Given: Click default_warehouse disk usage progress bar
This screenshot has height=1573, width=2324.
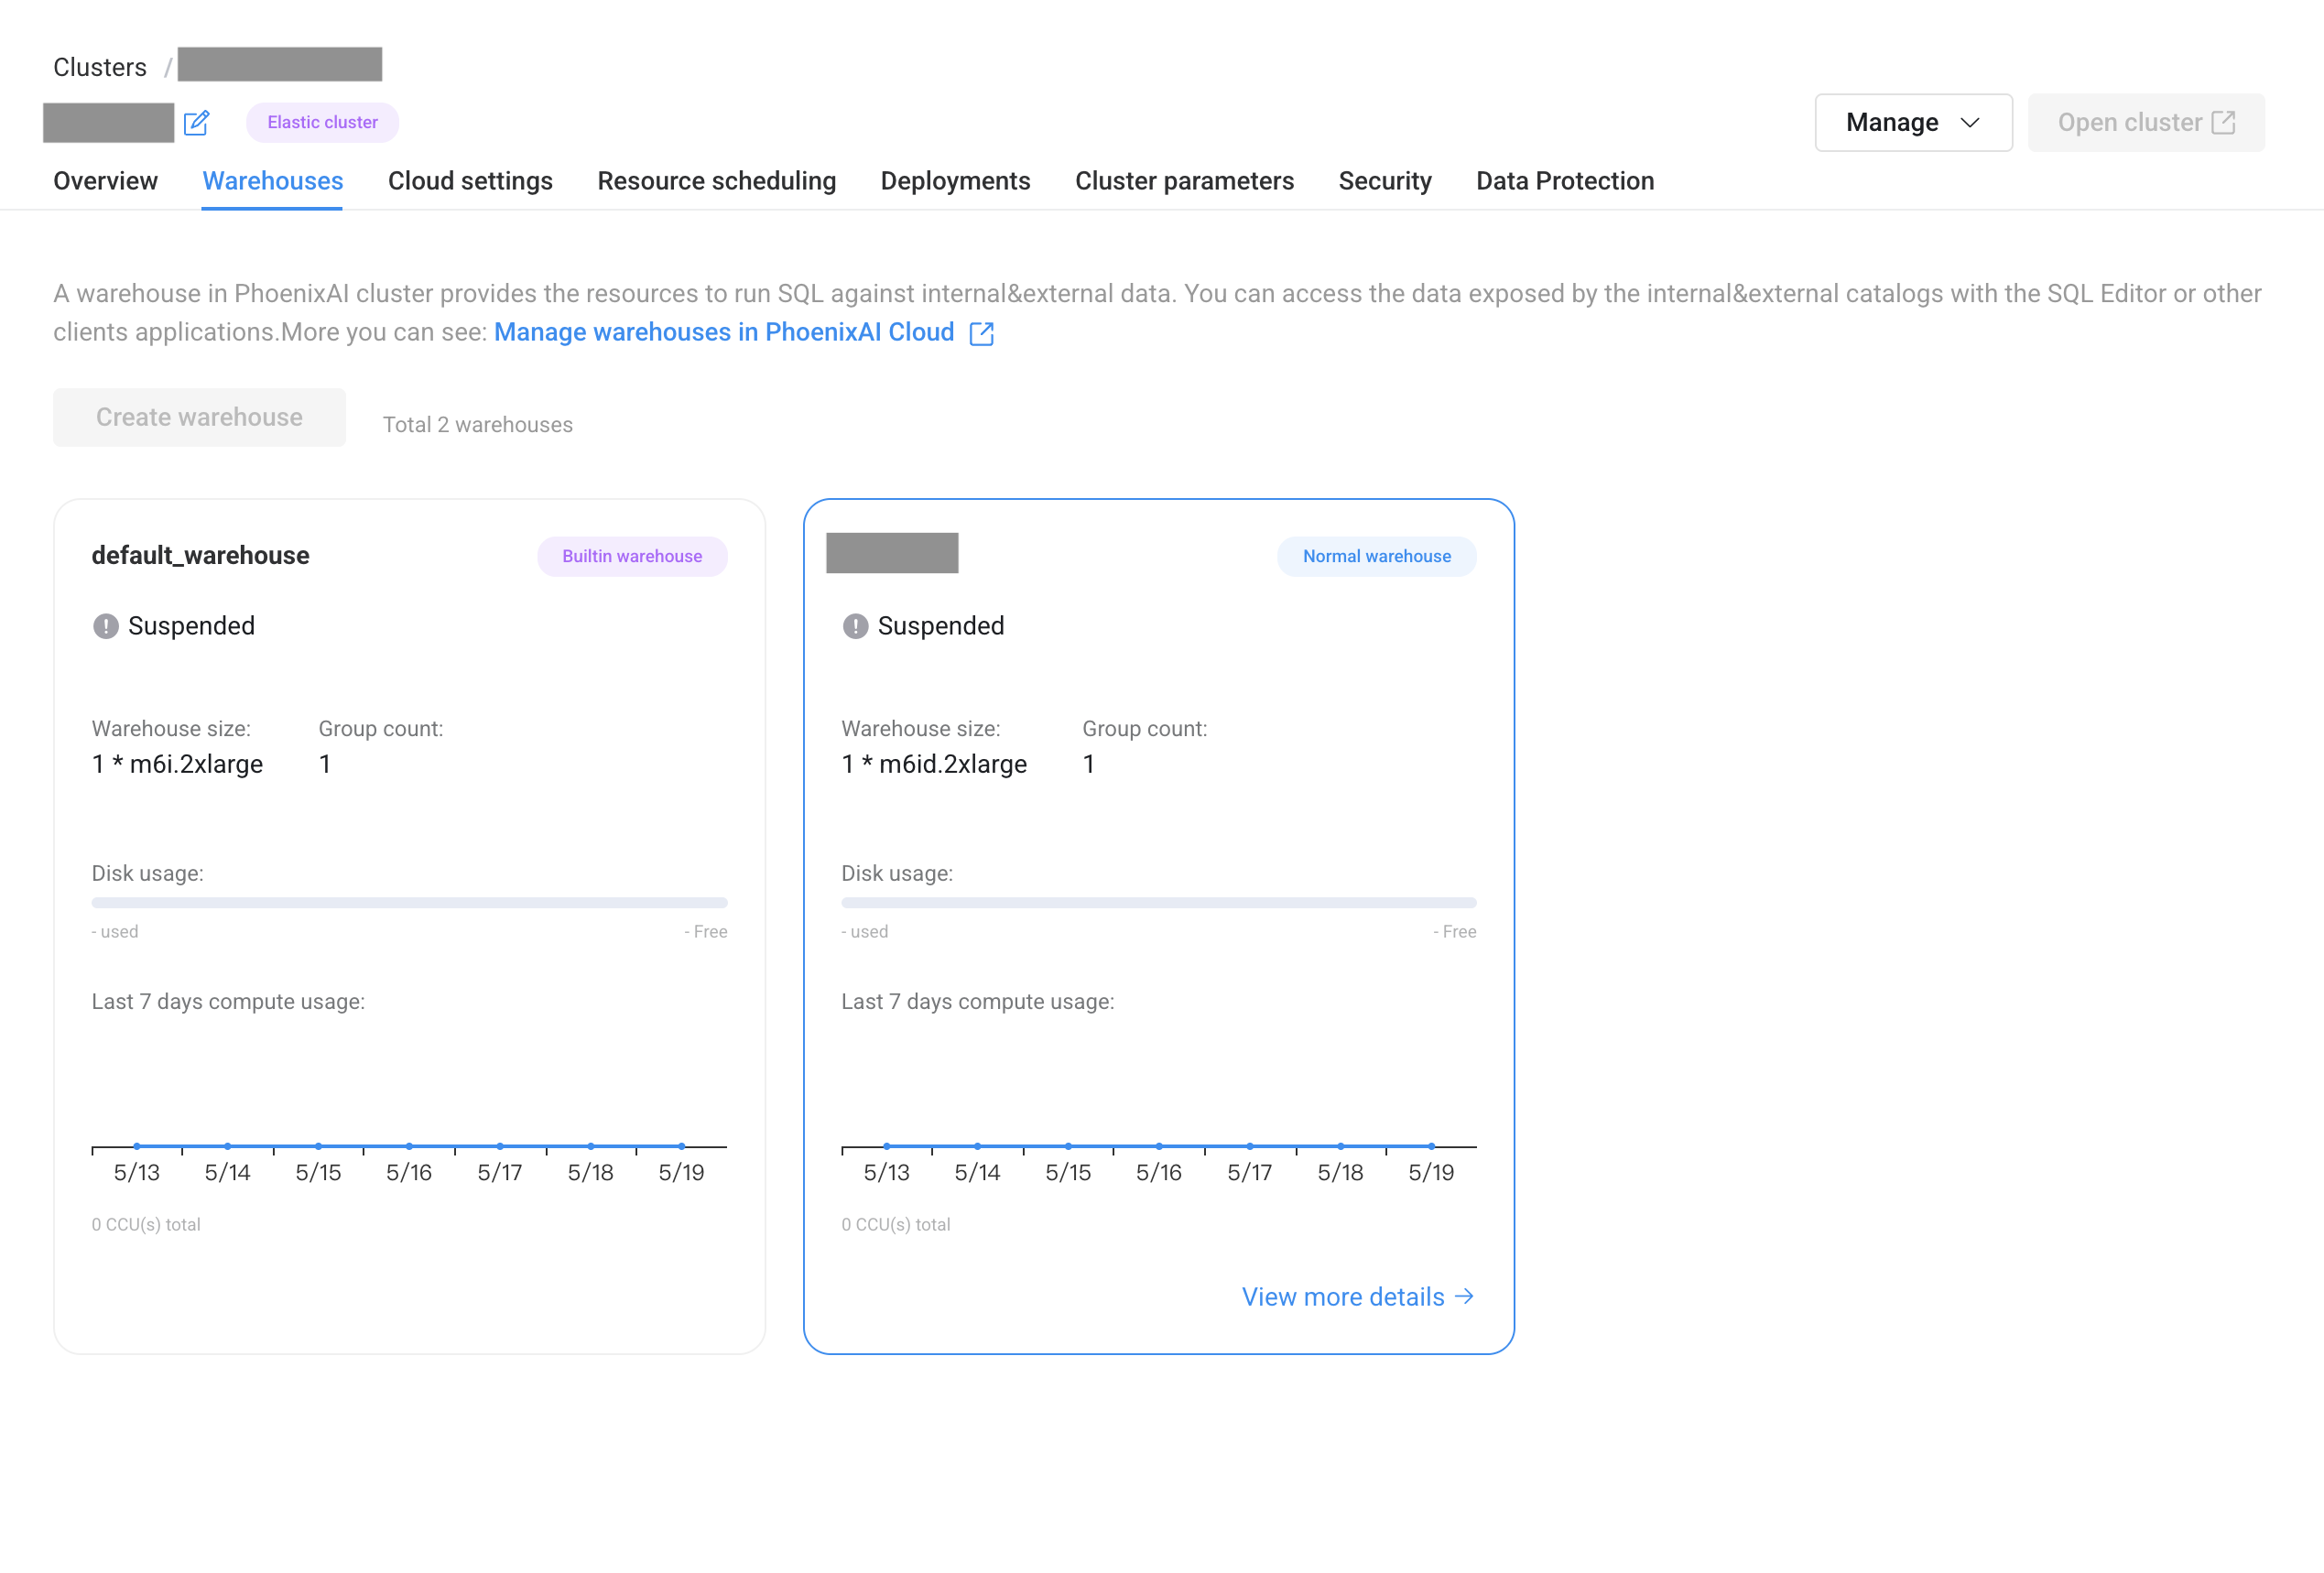Looking at the screenshot, I should coord(409,903).
